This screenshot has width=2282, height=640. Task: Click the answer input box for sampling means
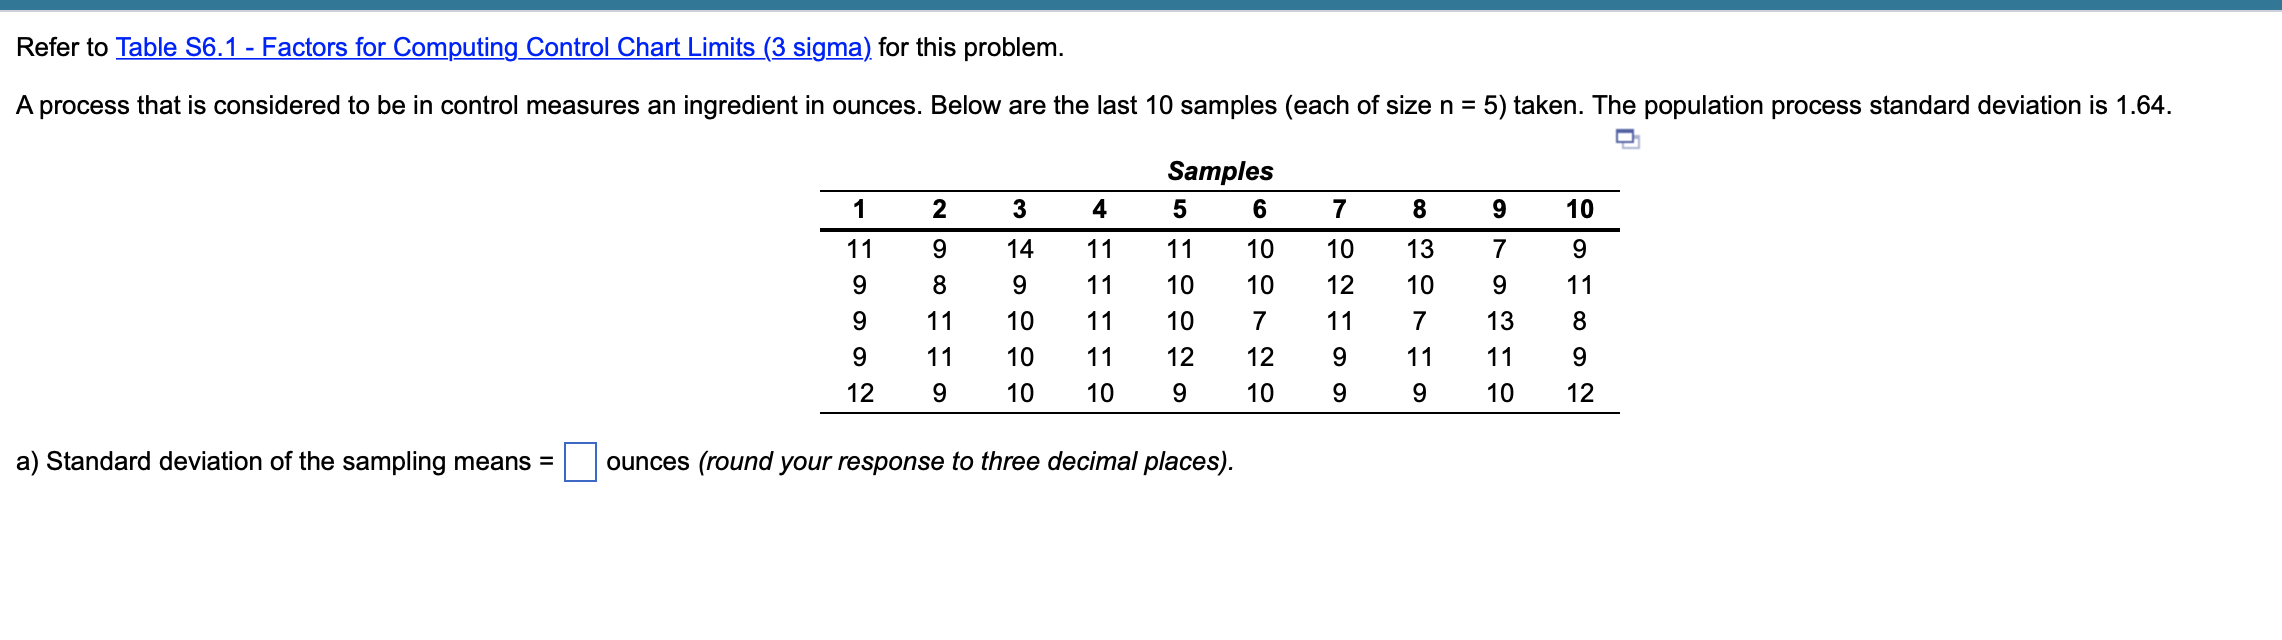coord(580,462)
